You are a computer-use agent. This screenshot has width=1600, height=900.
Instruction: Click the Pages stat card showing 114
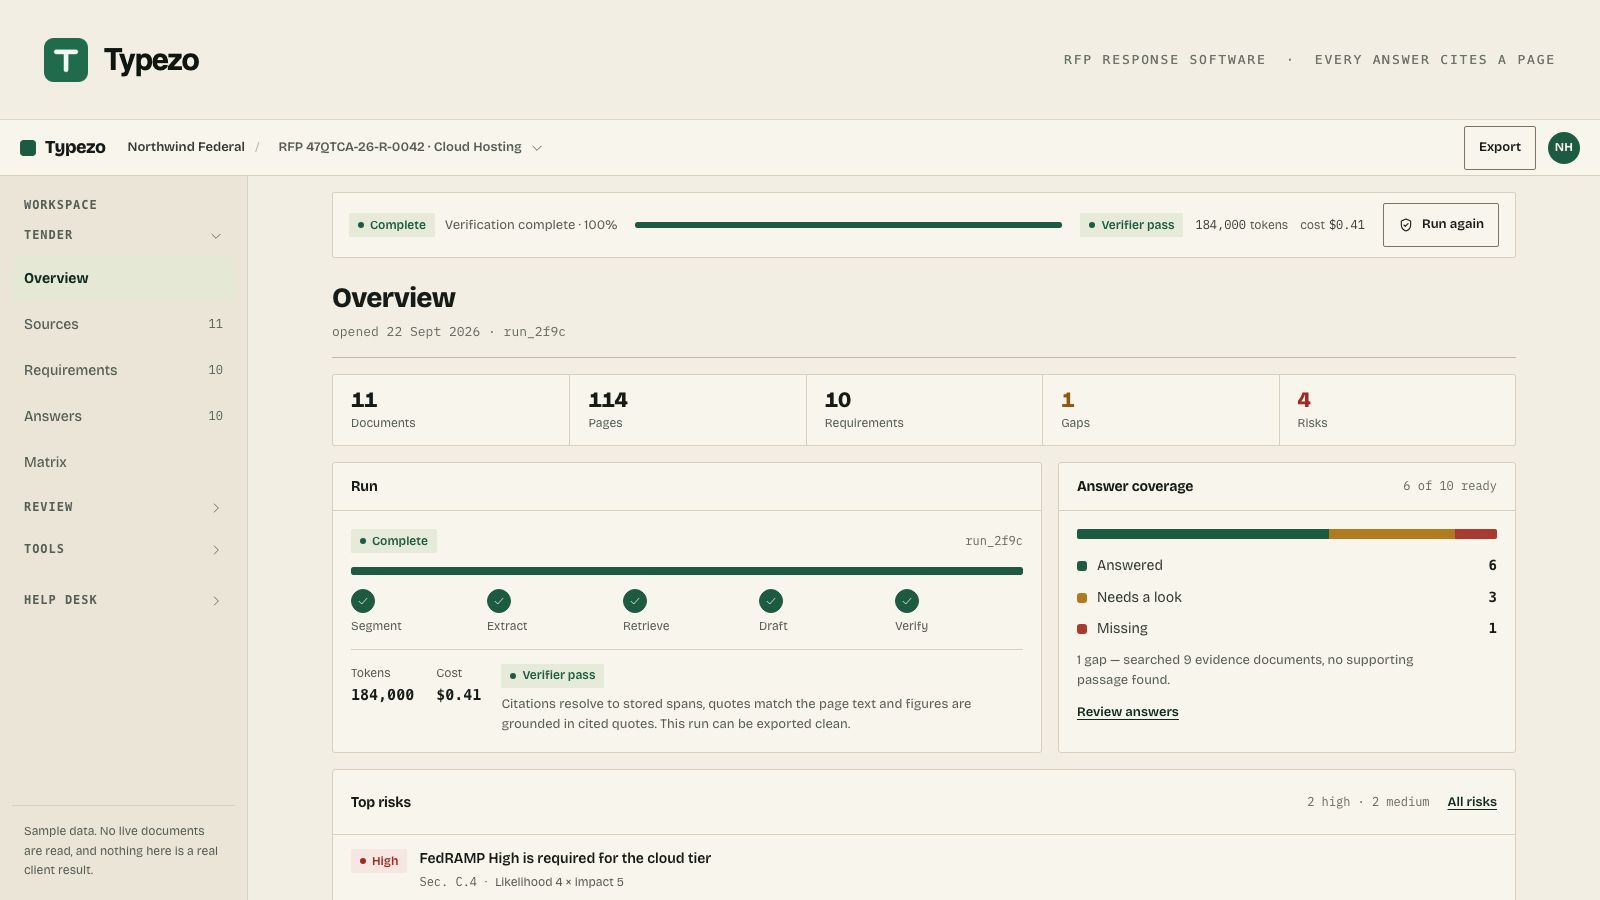pyautogui.click(x=688, y=410)
